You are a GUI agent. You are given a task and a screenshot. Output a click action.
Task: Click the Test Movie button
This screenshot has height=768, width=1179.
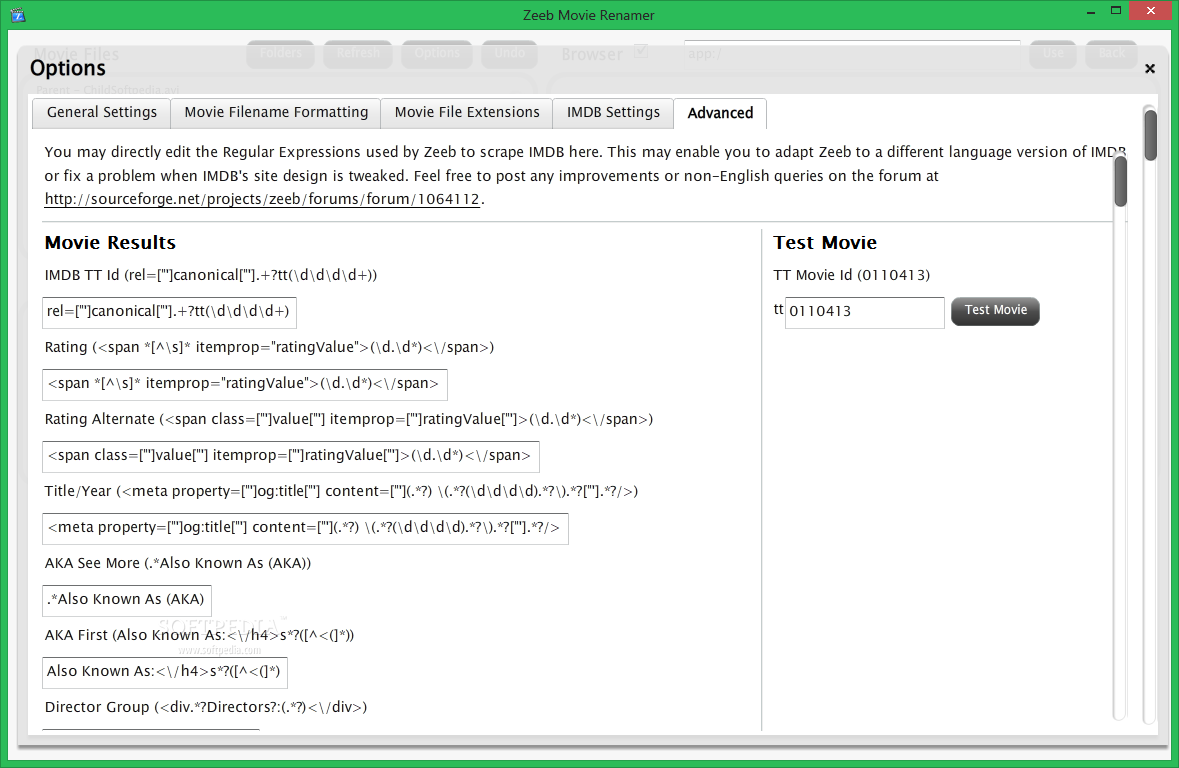[x=995, y=311]
